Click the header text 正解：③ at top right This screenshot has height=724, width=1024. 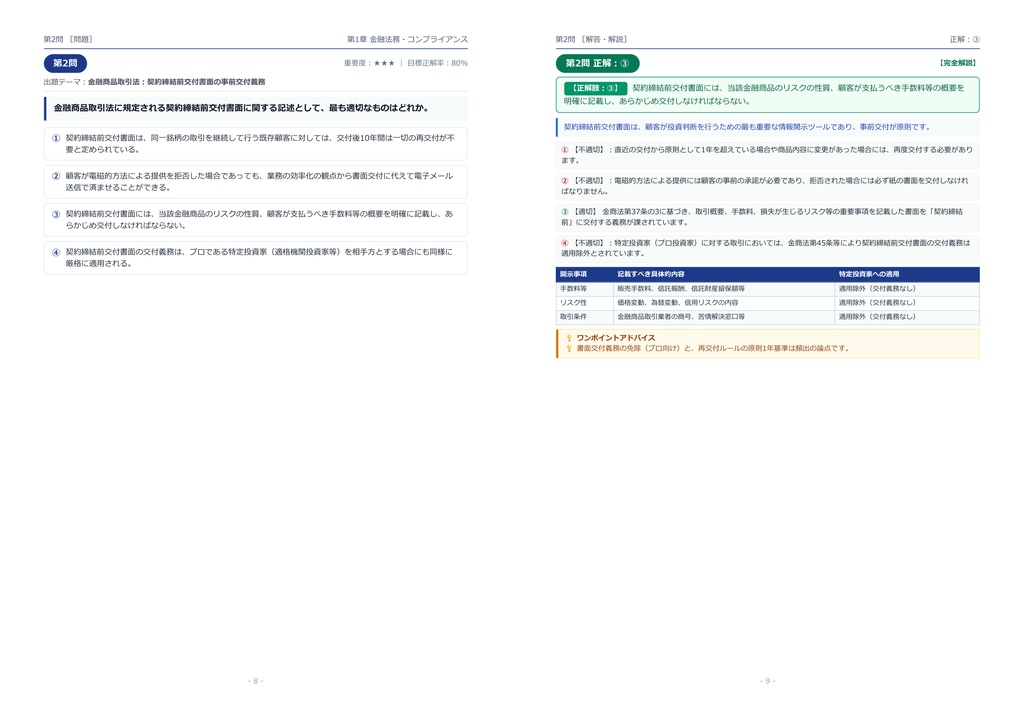tap(965, 39)
